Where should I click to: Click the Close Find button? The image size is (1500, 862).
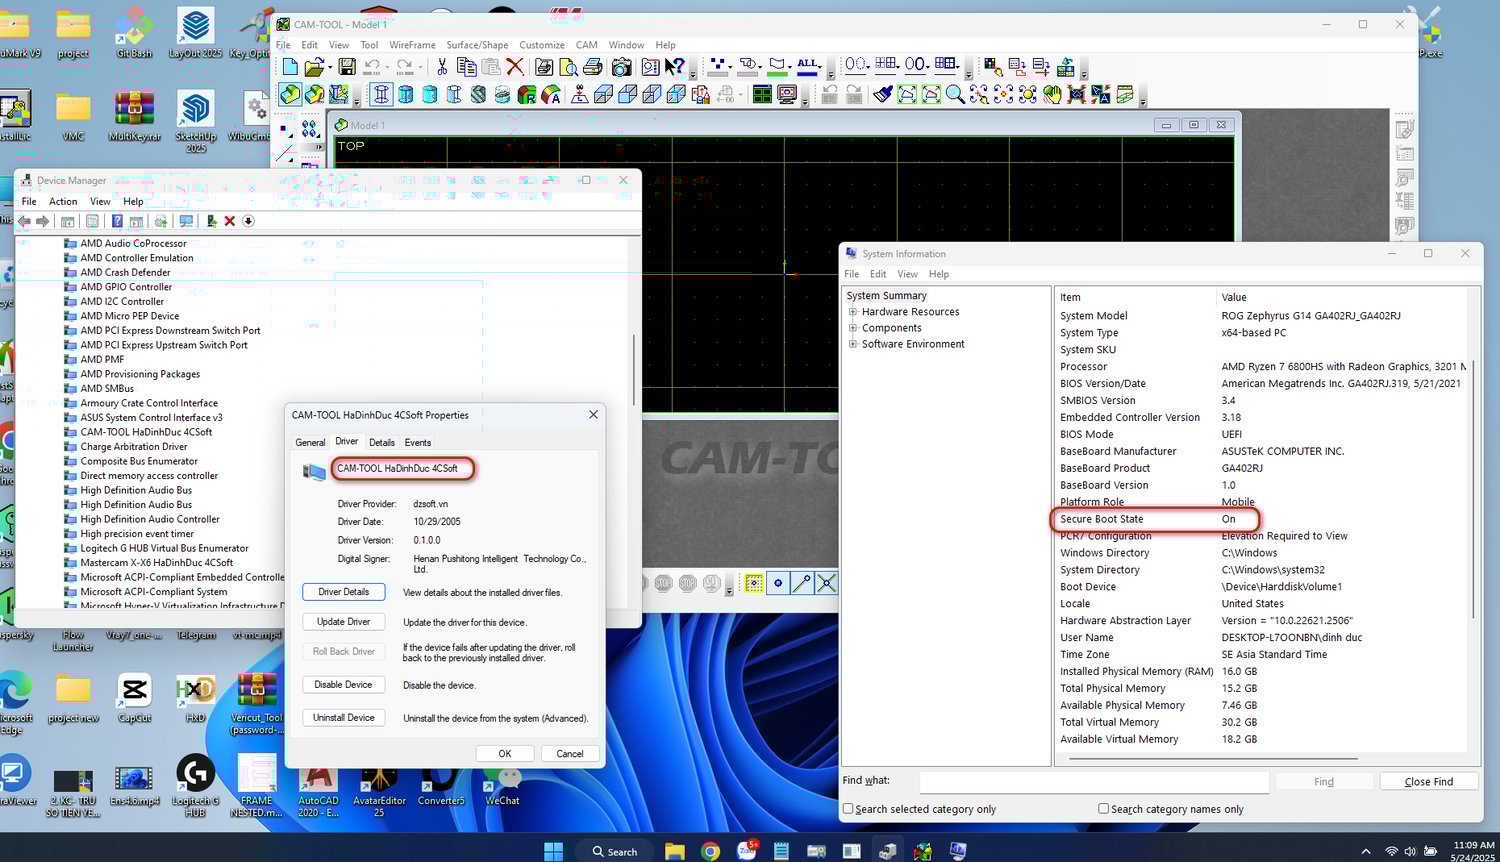pyautogui.click(x=1429, y=782)
